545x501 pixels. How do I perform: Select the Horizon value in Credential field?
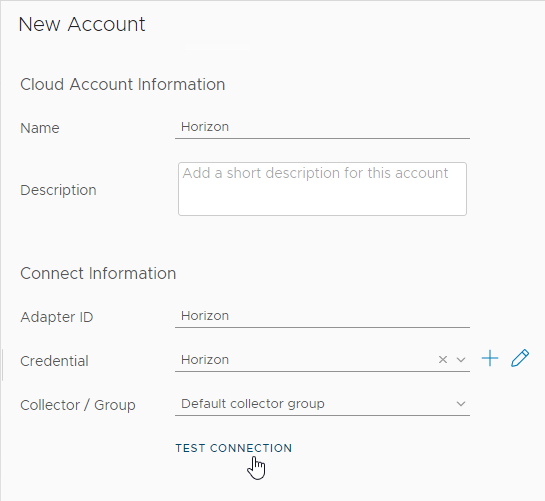(205, 359)
